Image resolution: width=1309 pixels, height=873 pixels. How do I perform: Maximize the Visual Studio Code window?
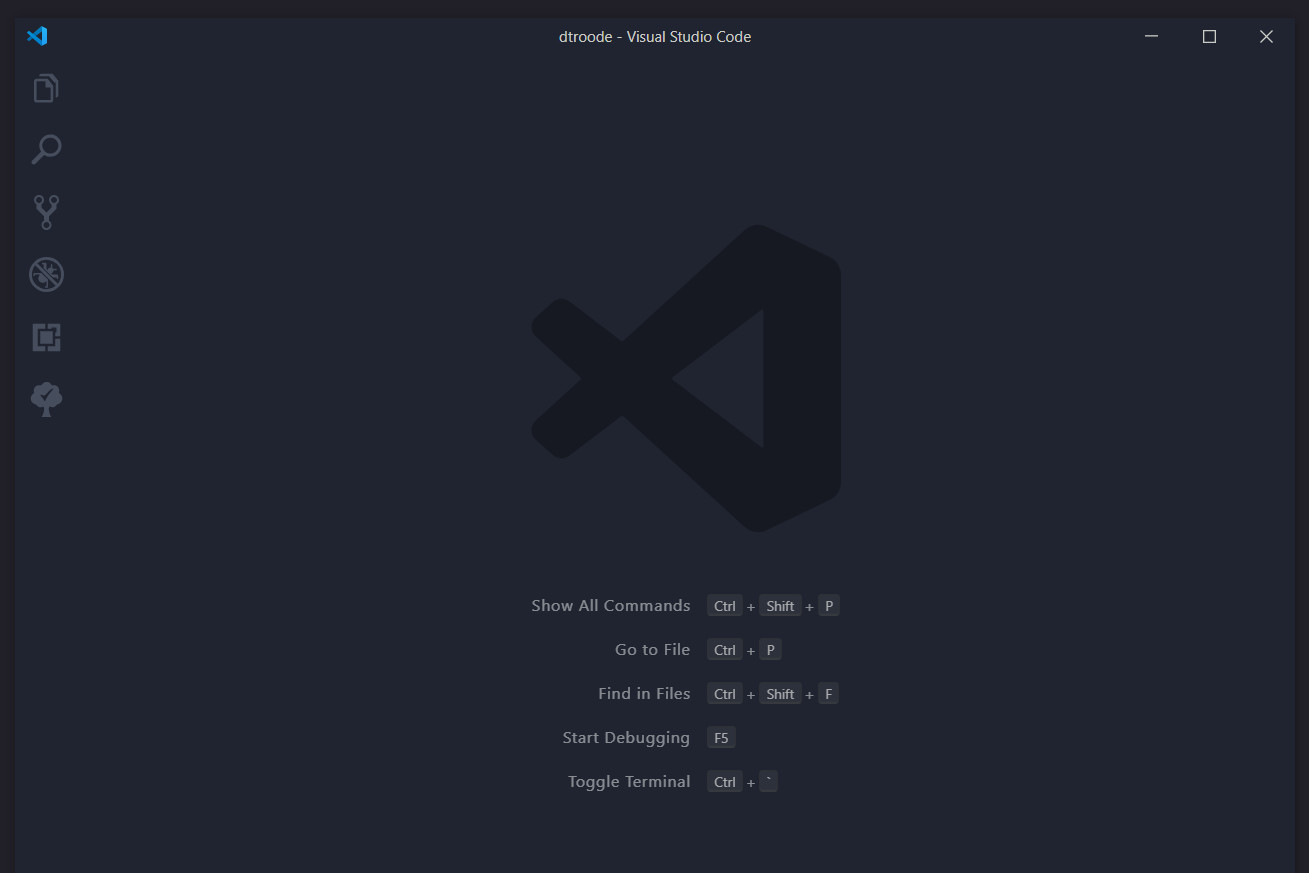pyautogui.click(x=1209, y=36)
